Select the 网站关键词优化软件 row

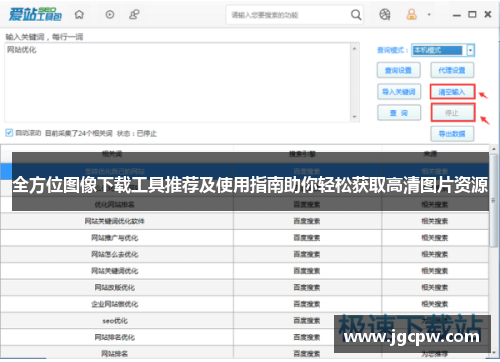click(245, 221)
